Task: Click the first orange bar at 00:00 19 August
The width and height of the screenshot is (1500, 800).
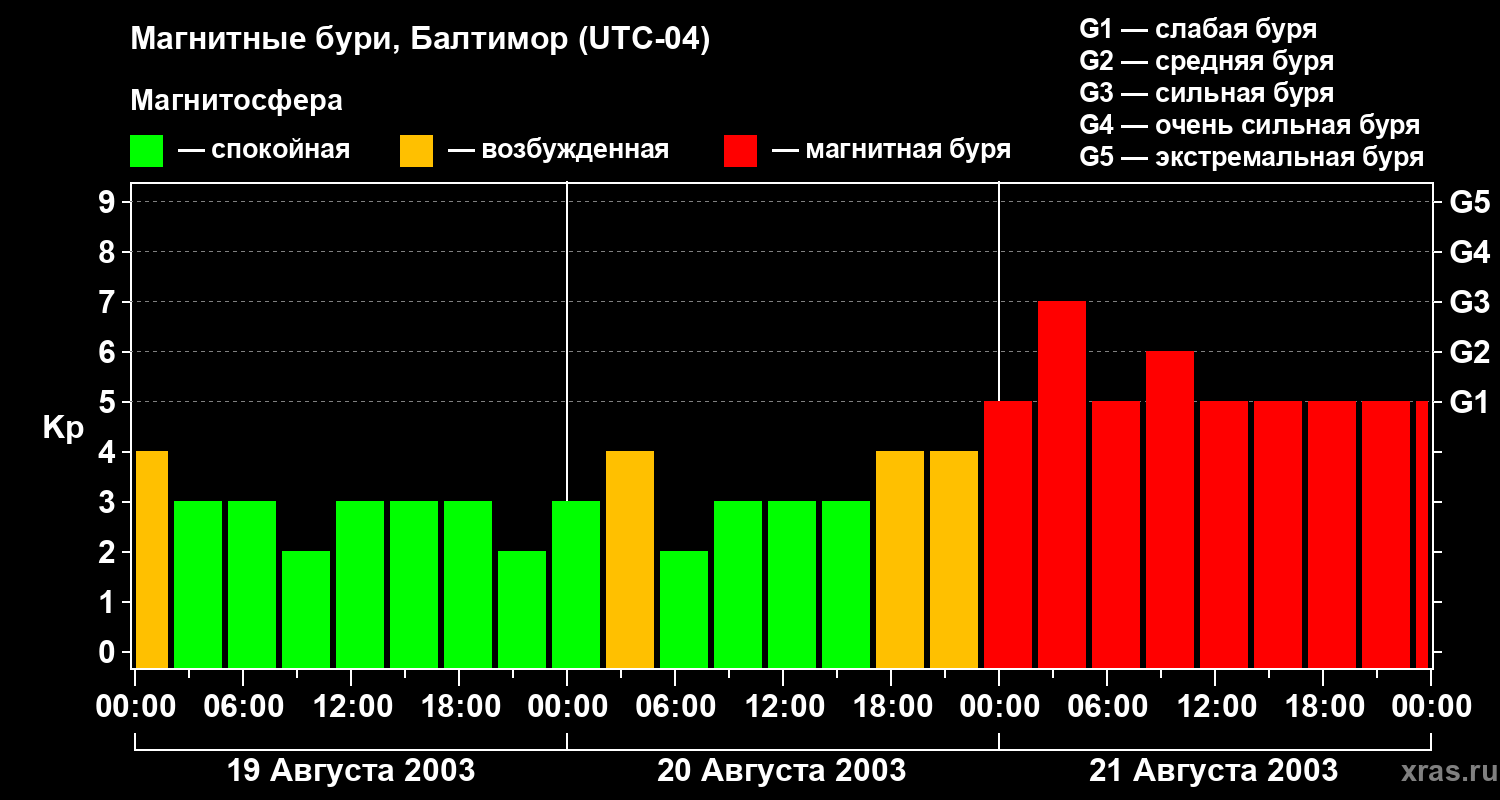Action: pyautogui.click(x=151, y=559)
